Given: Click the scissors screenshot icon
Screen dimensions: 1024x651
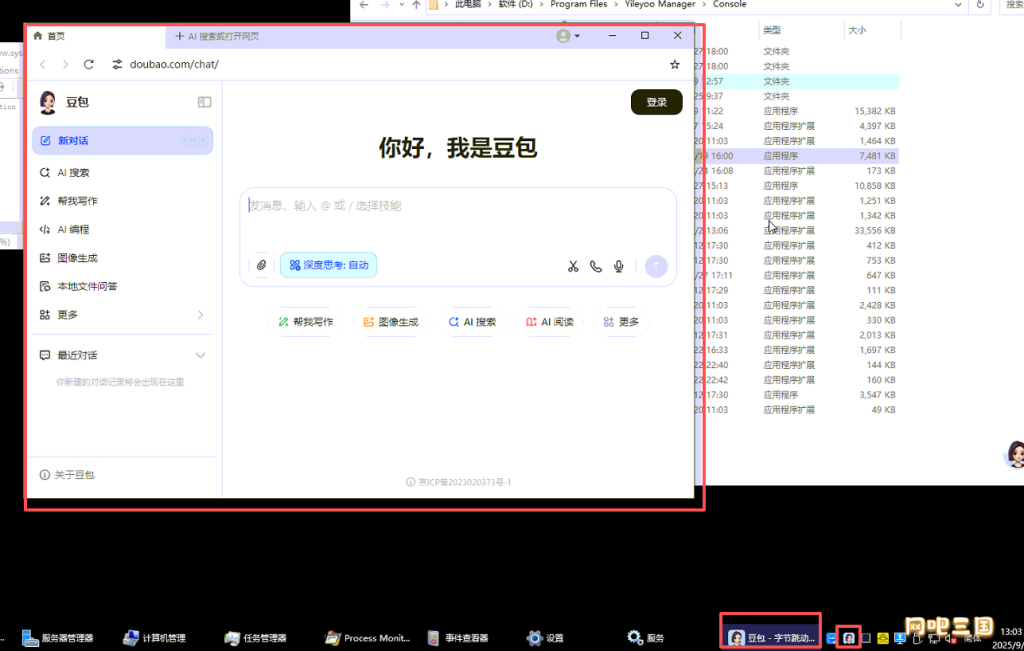Looking at the screenshot, I should point(573,266).
